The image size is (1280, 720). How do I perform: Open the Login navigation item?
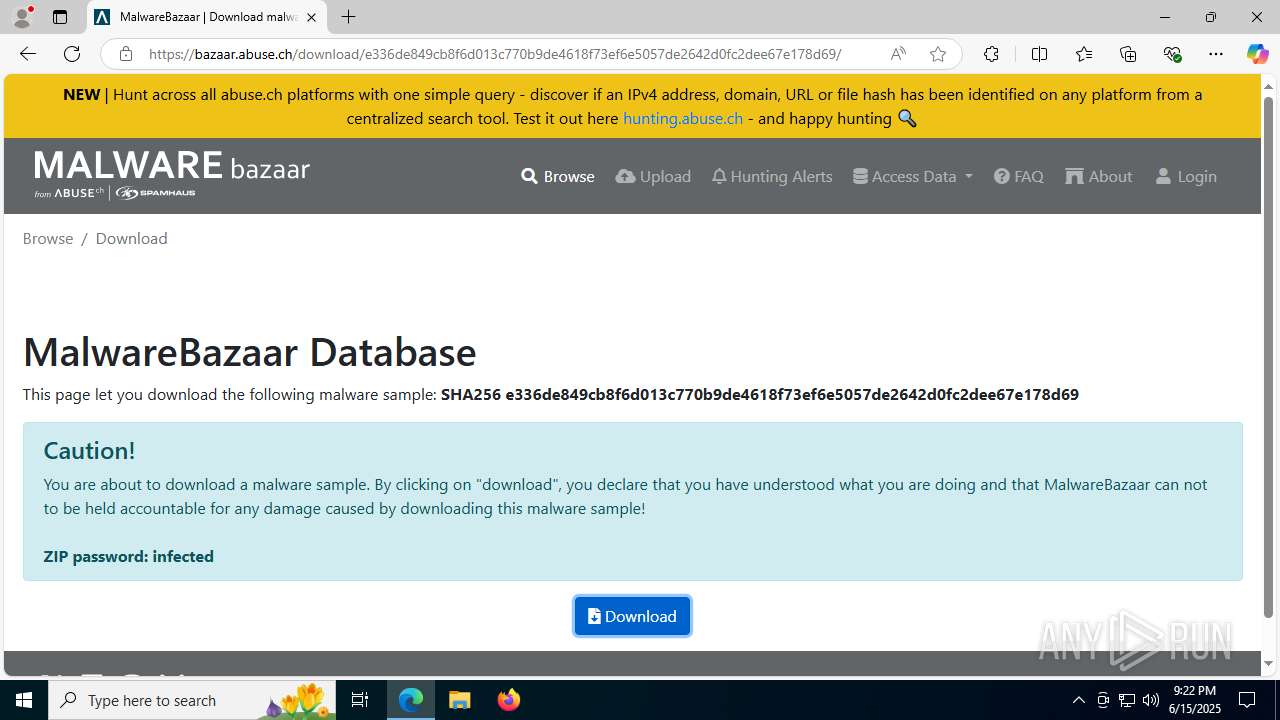click(x=1186, y=176)
